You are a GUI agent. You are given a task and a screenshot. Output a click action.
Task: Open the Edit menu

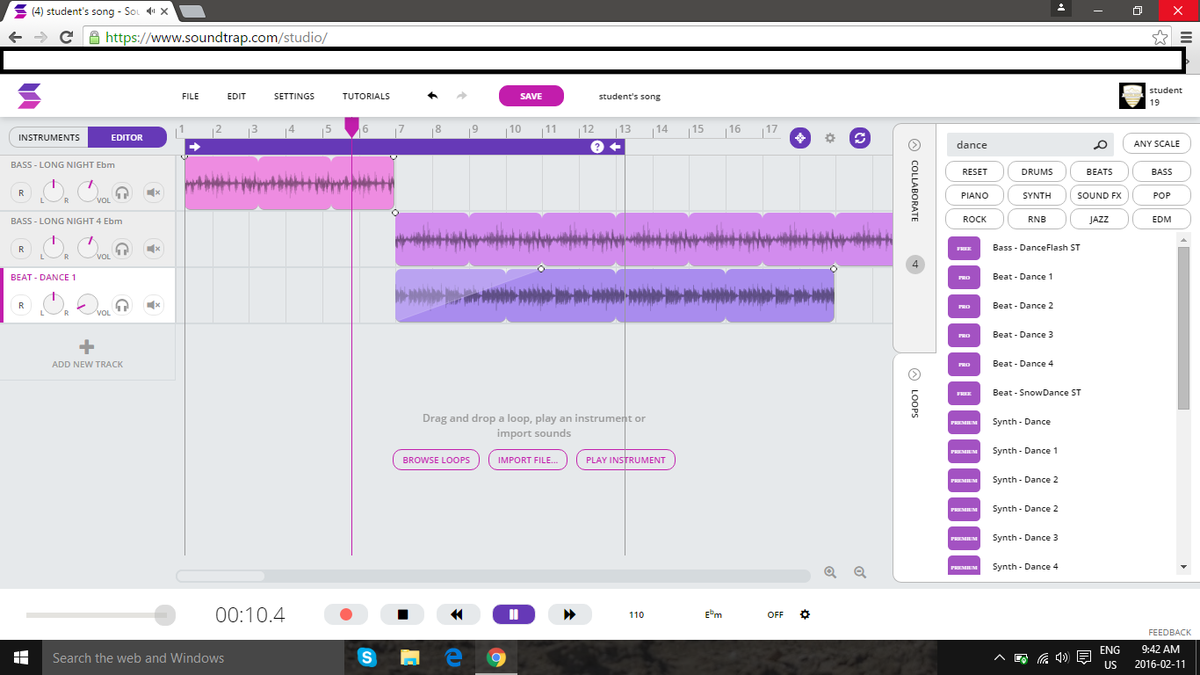[x=236, y=96]
